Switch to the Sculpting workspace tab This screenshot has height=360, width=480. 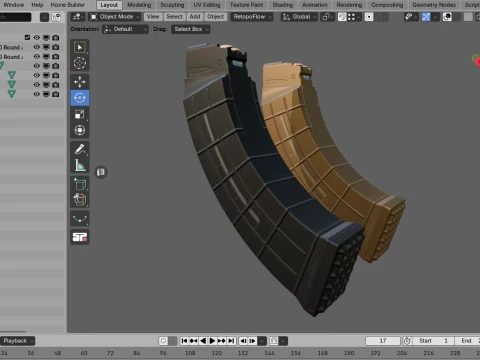[172, 5]
